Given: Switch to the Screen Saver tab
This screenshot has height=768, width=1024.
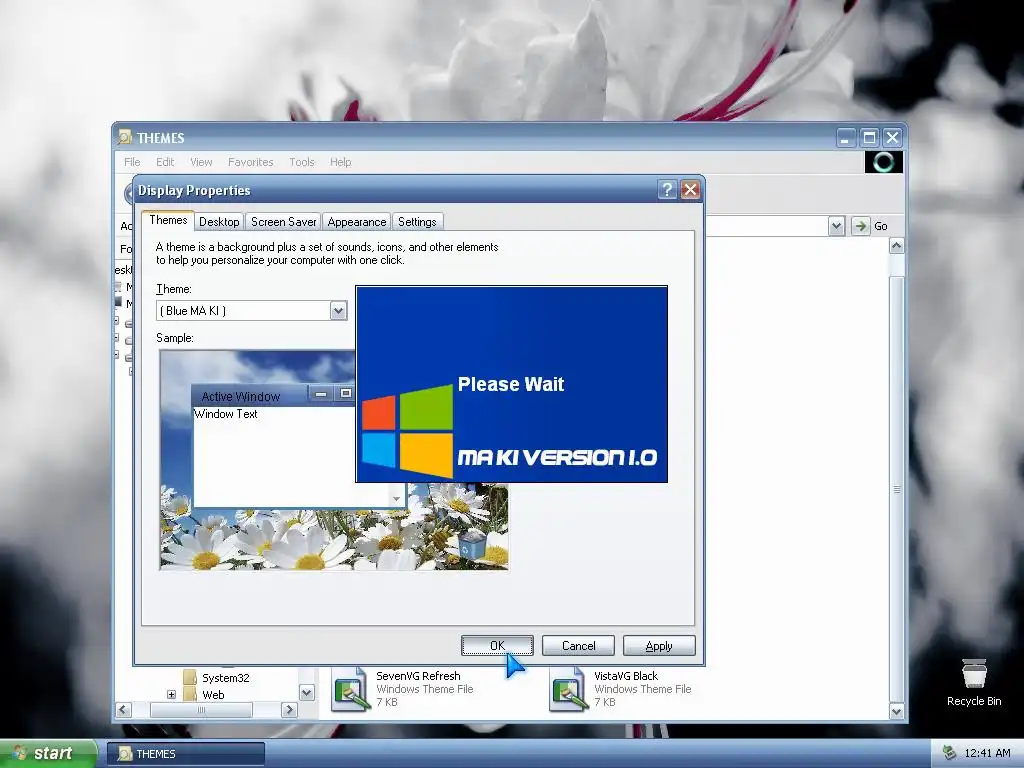Looking at the screenshot, I should (x=283, y=222).
